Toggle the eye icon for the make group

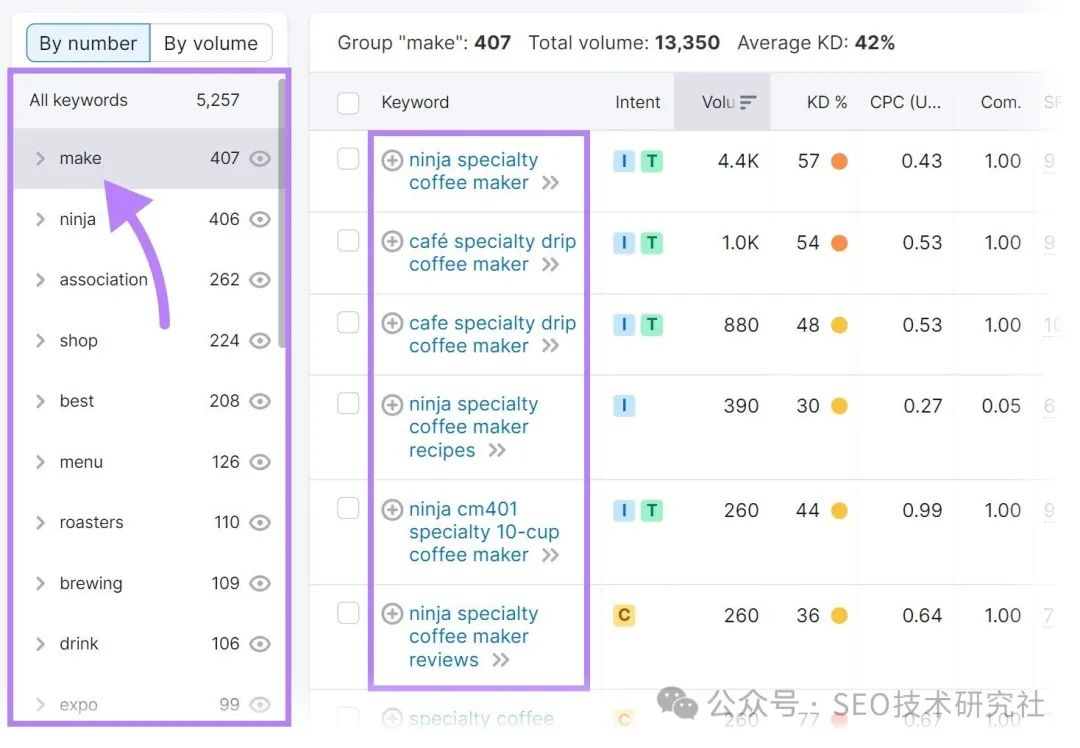[260, 158]
